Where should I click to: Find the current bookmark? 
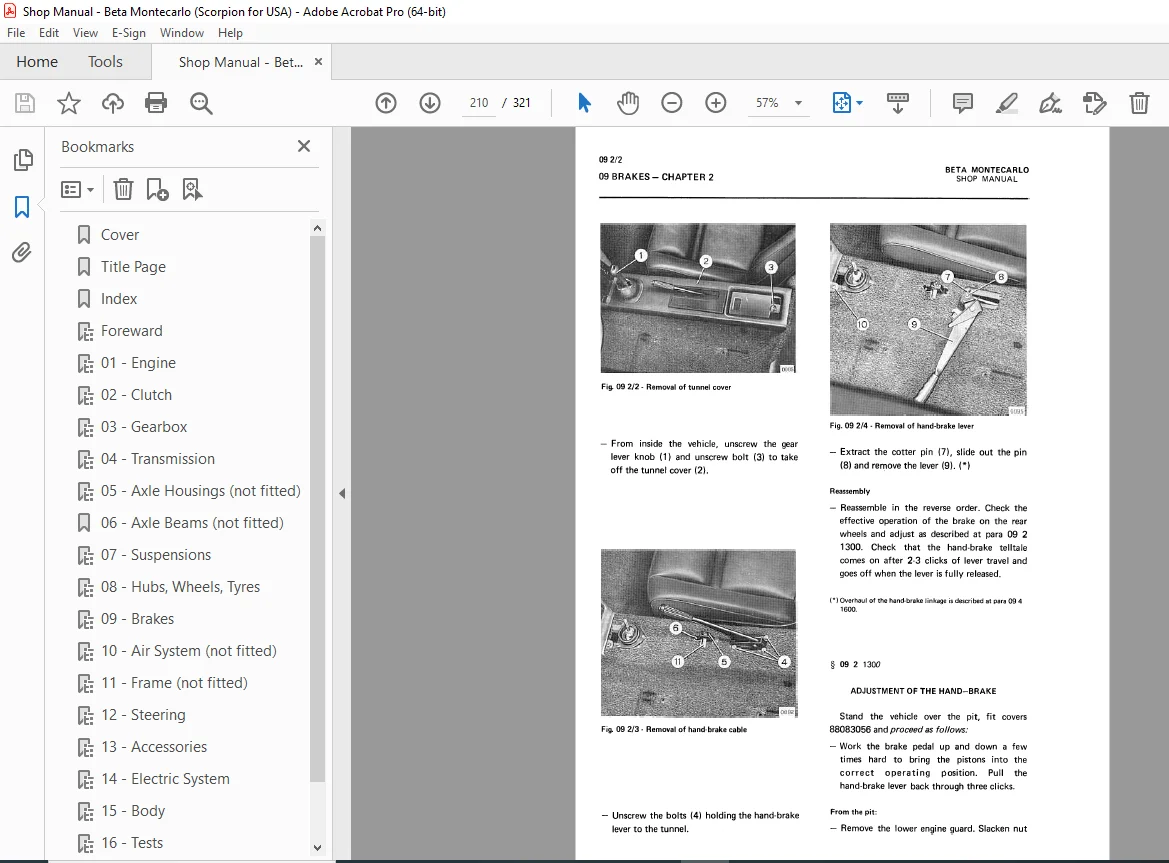click(192, 189)
